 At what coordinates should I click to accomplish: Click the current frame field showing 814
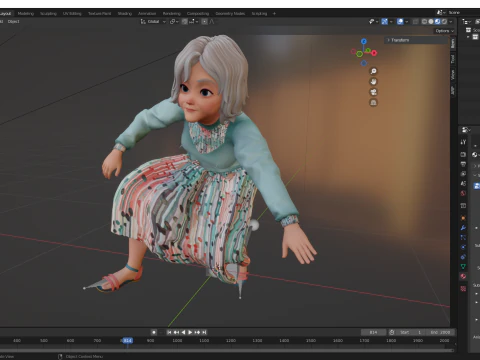point(373,332)
